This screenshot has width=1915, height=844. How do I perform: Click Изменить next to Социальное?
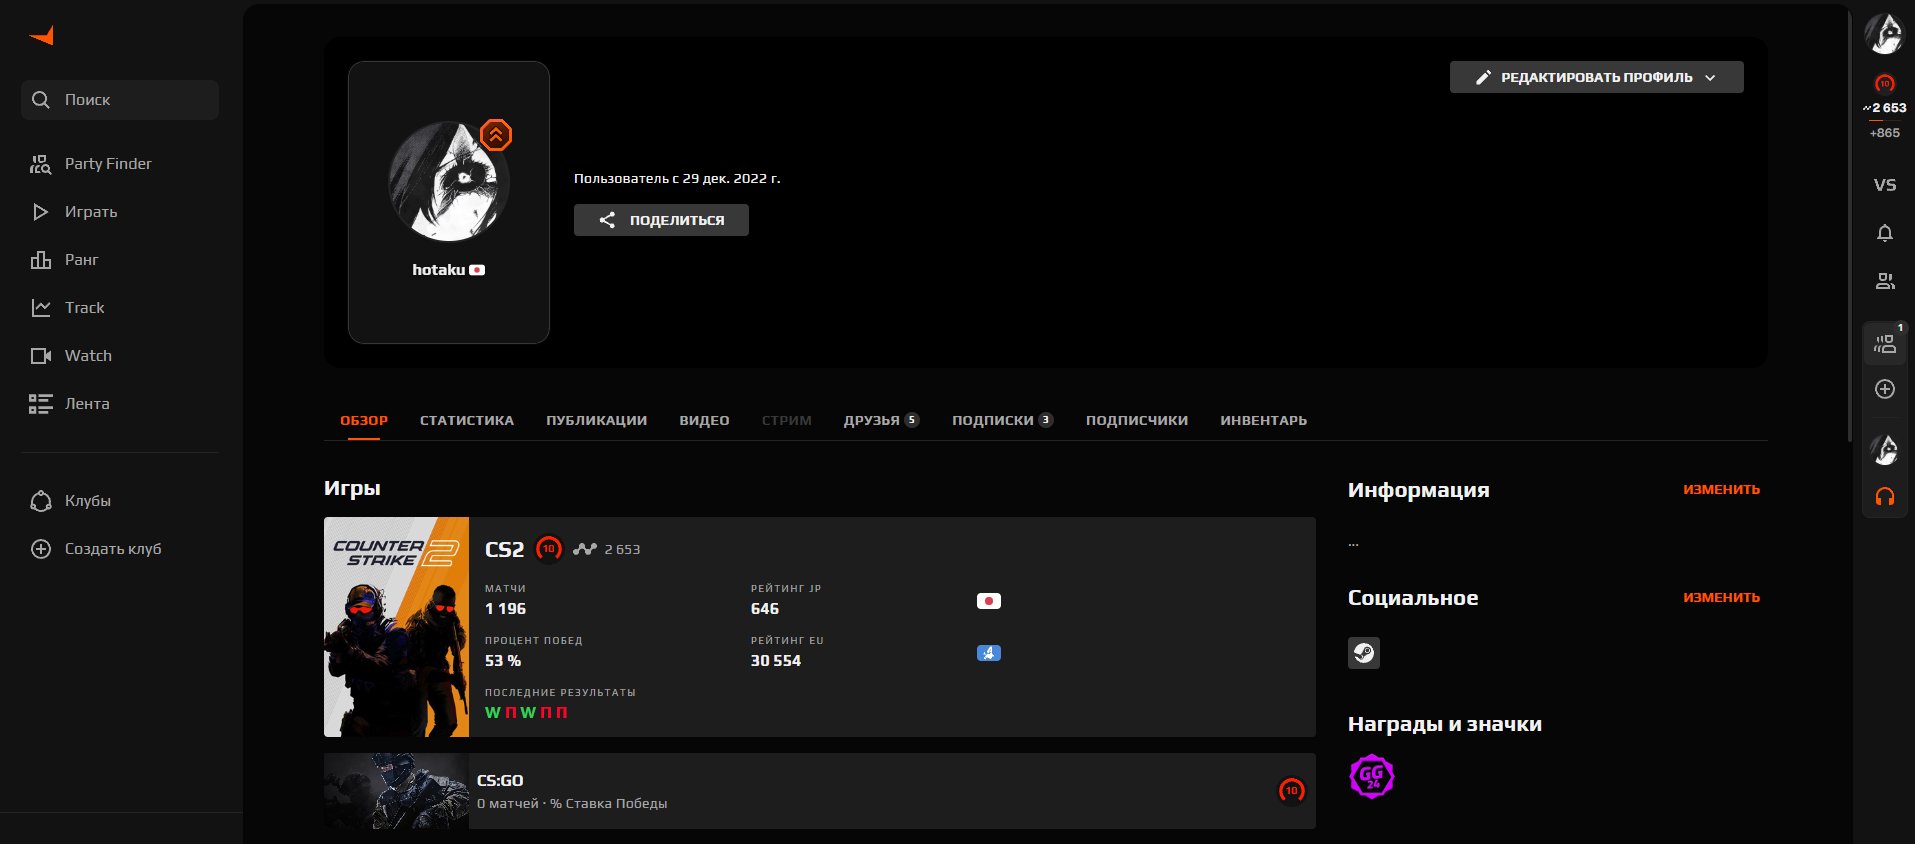[1721, 597]
